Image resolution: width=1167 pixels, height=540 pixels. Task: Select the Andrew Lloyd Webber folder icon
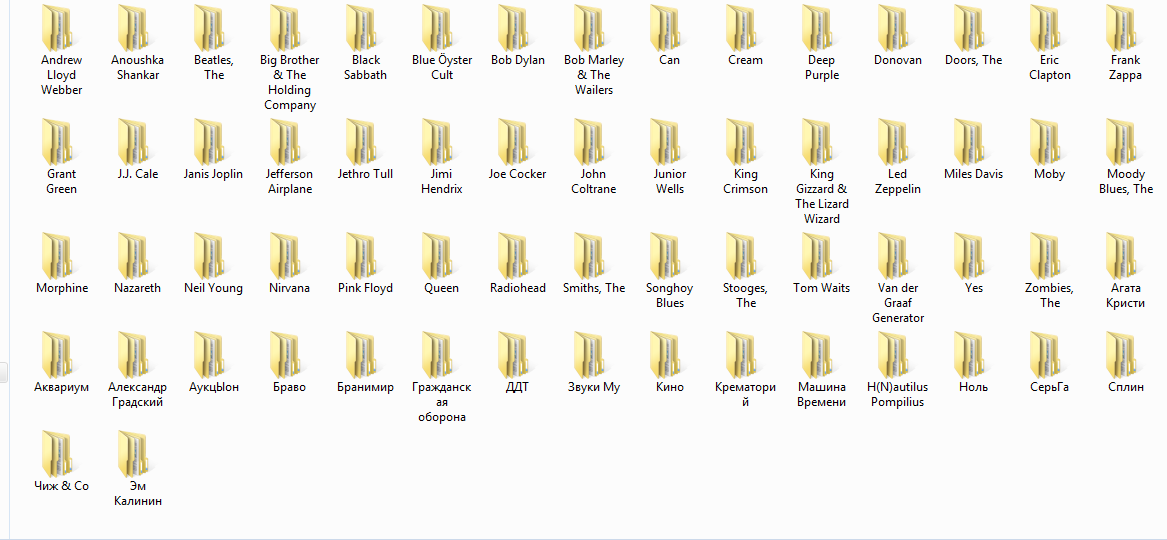click(x=57, y=28)
